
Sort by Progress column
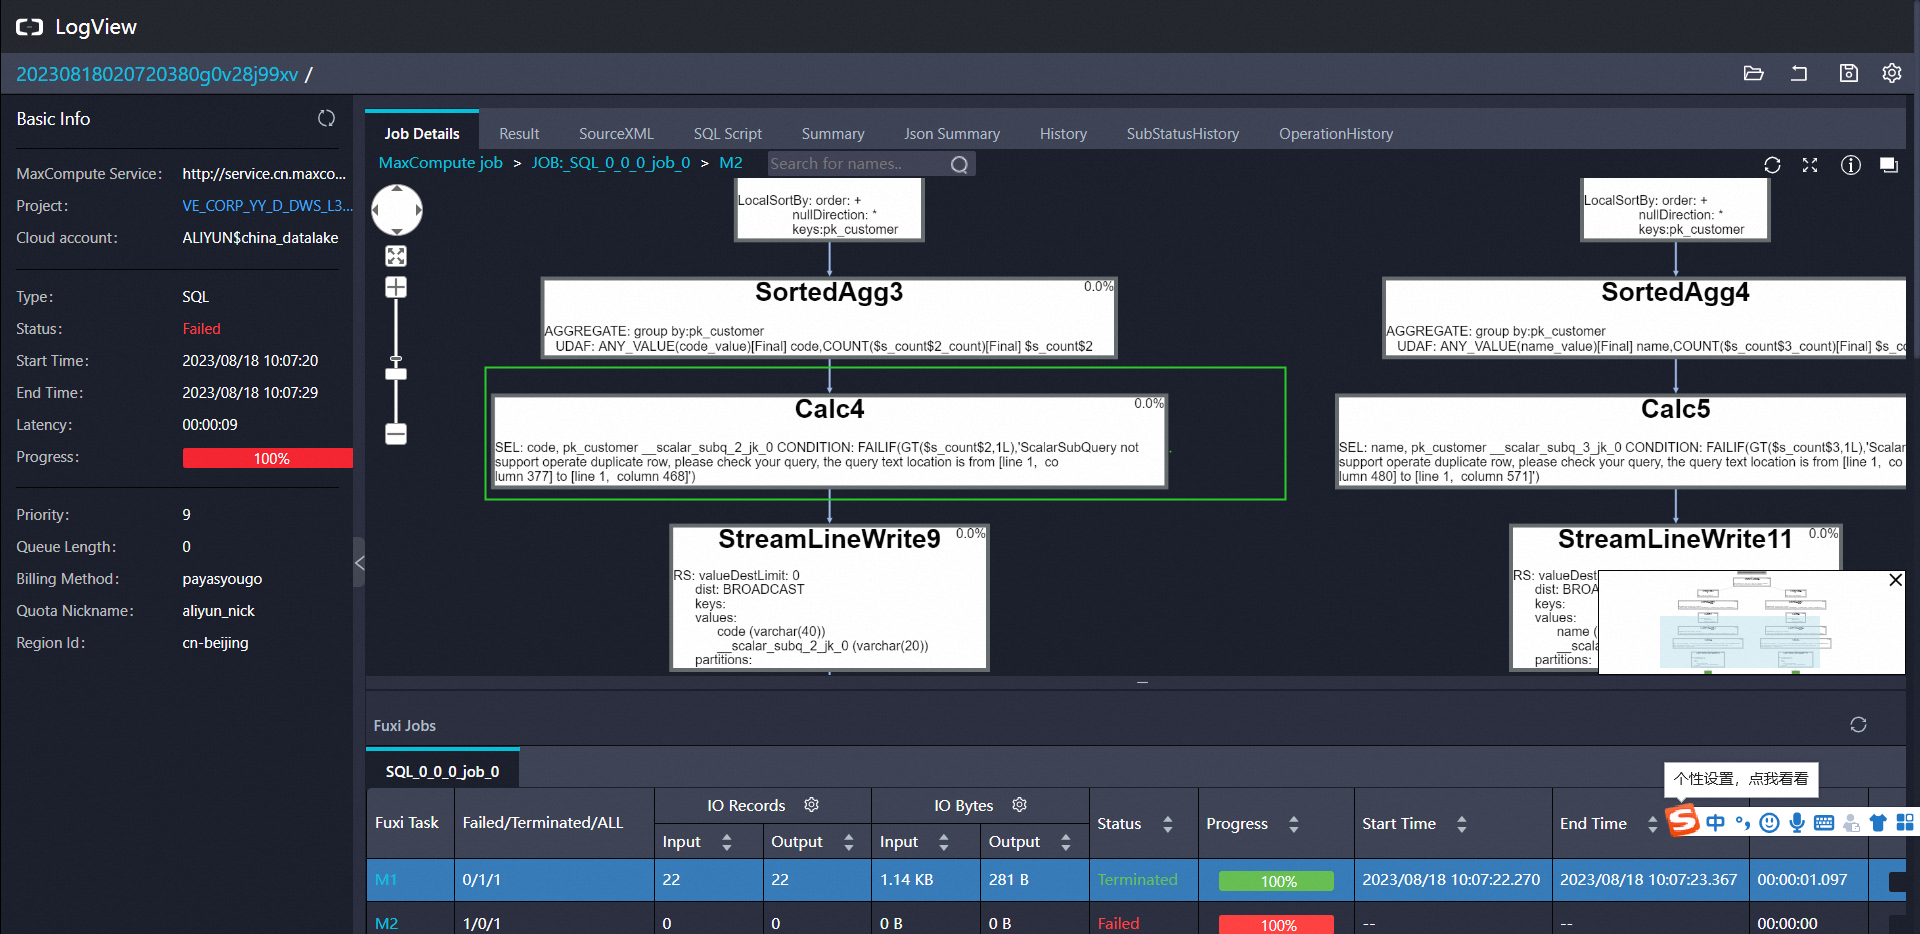pos(1293,824)
